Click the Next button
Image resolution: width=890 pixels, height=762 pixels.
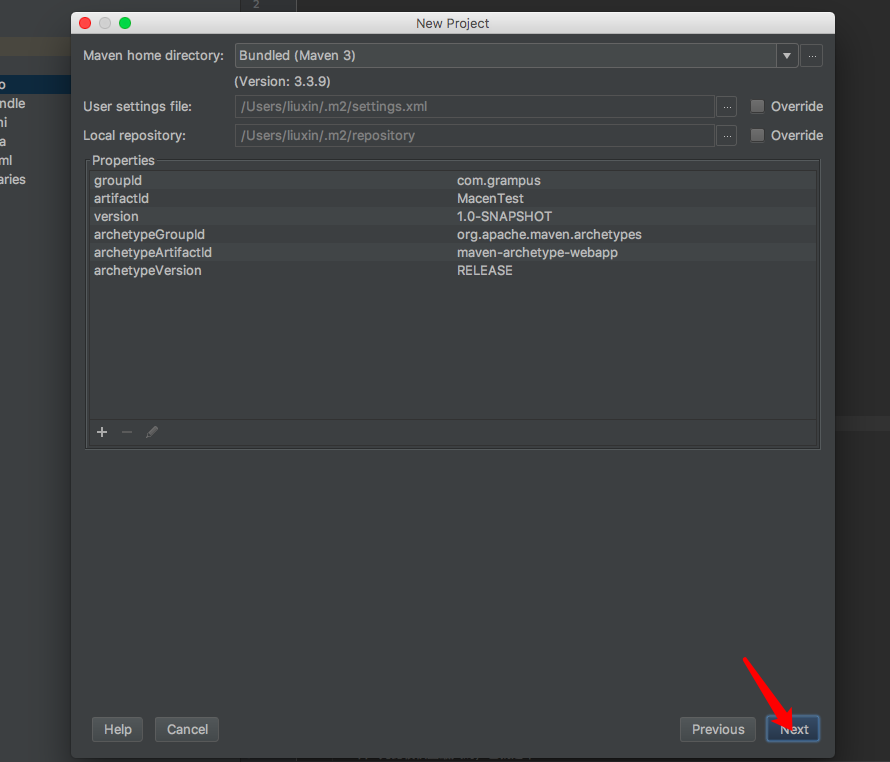tap(793, 729)
